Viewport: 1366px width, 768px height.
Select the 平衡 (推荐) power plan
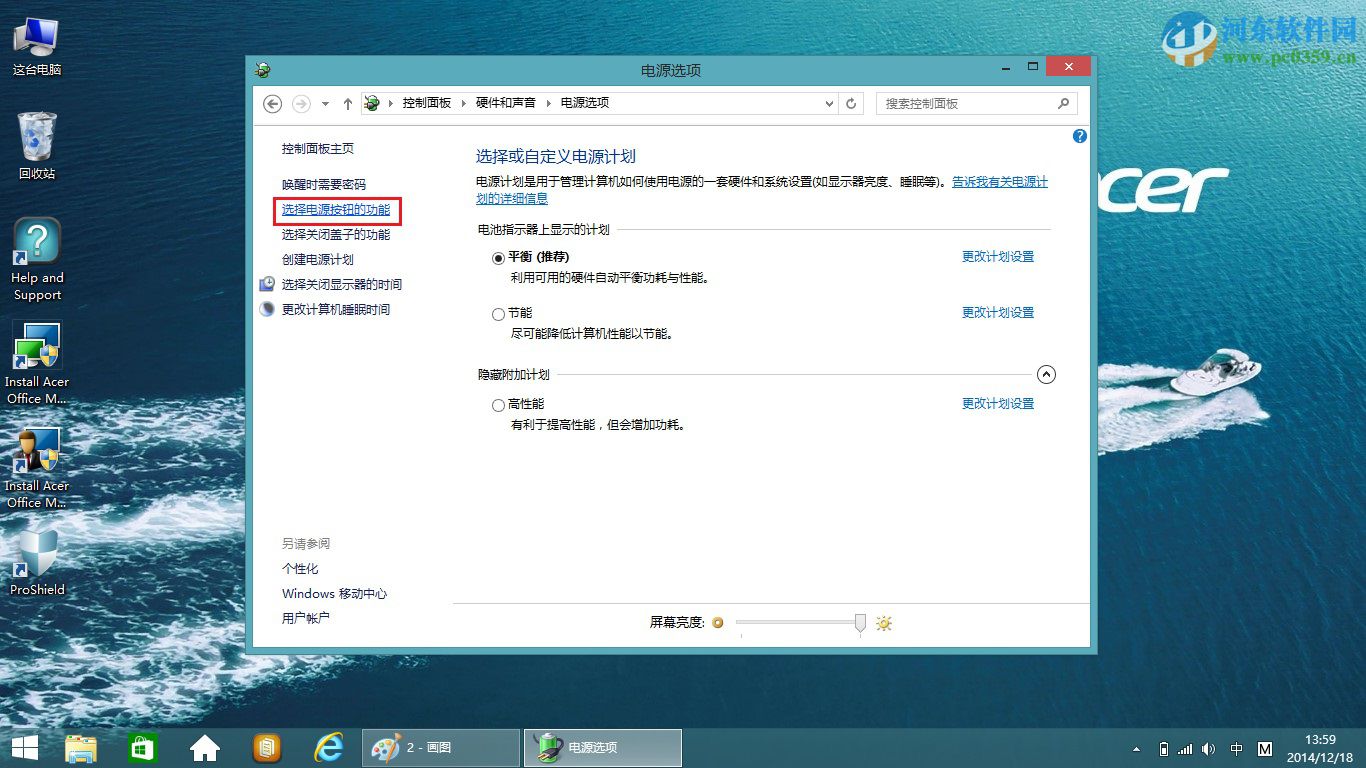(498, 257)
